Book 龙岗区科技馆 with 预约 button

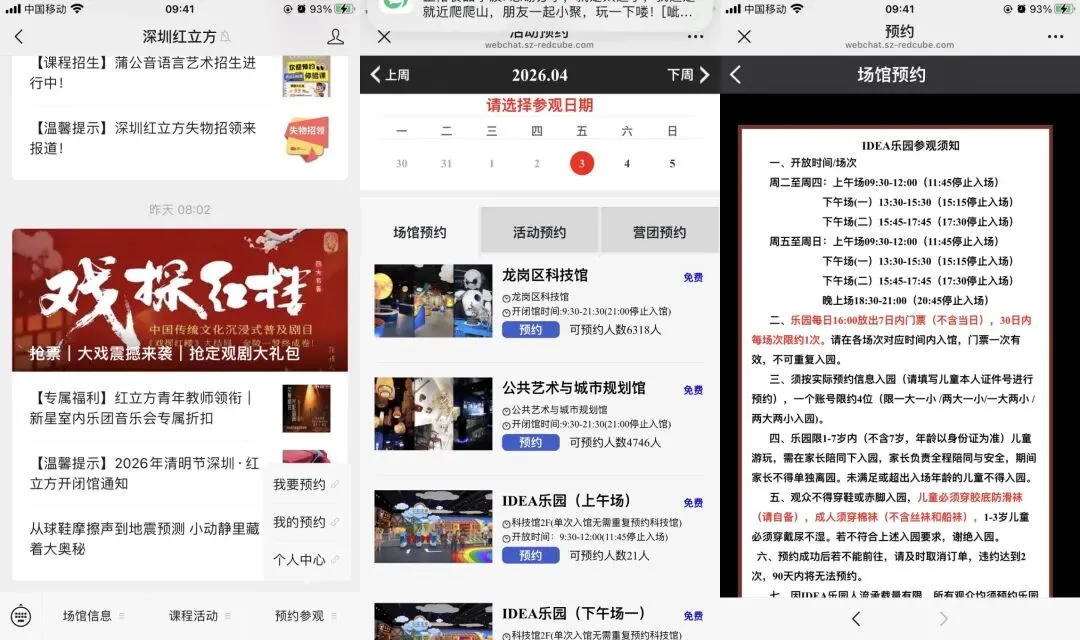click(530, 329)
